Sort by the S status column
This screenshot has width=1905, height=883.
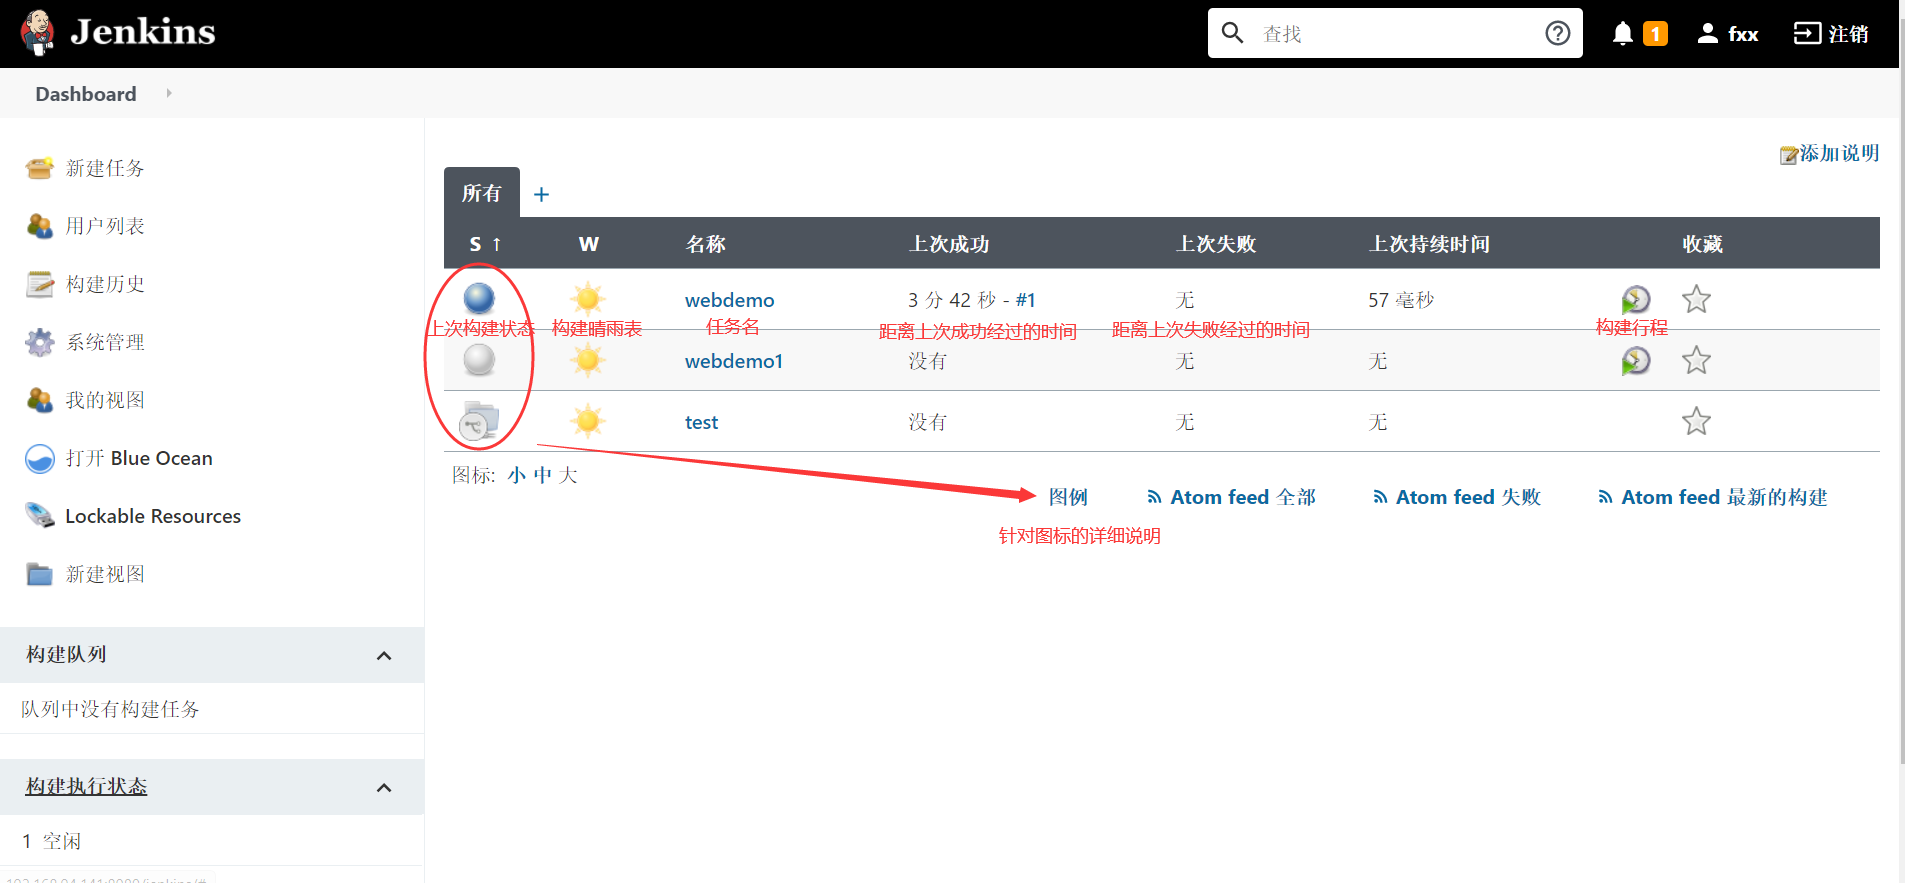(x=485, y=244)
